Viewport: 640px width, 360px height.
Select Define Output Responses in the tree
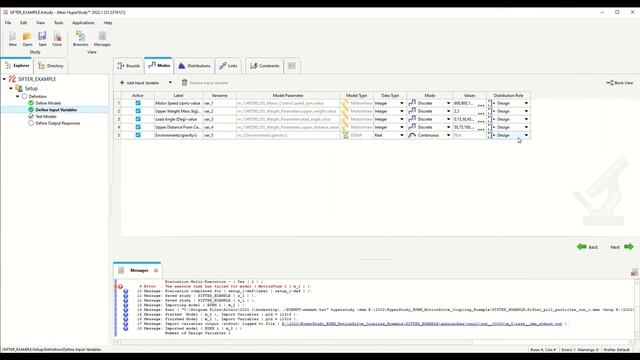[x=58, y=123]
